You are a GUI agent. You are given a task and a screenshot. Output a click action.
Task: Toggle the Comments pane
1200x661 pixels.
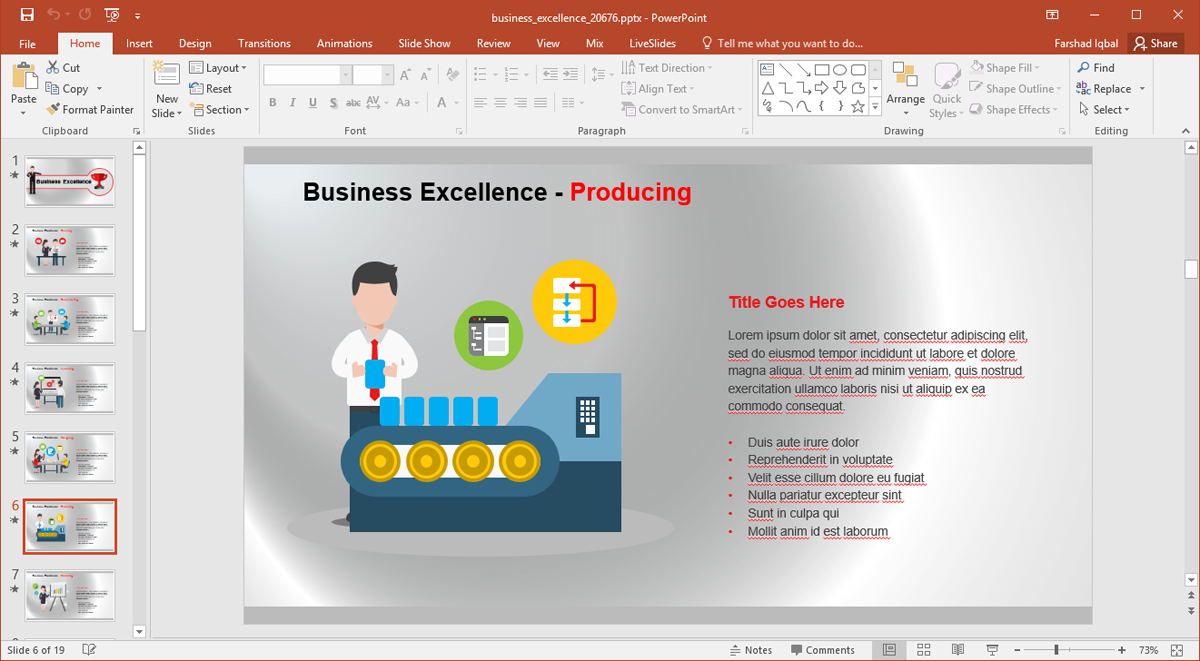[822, 650]
